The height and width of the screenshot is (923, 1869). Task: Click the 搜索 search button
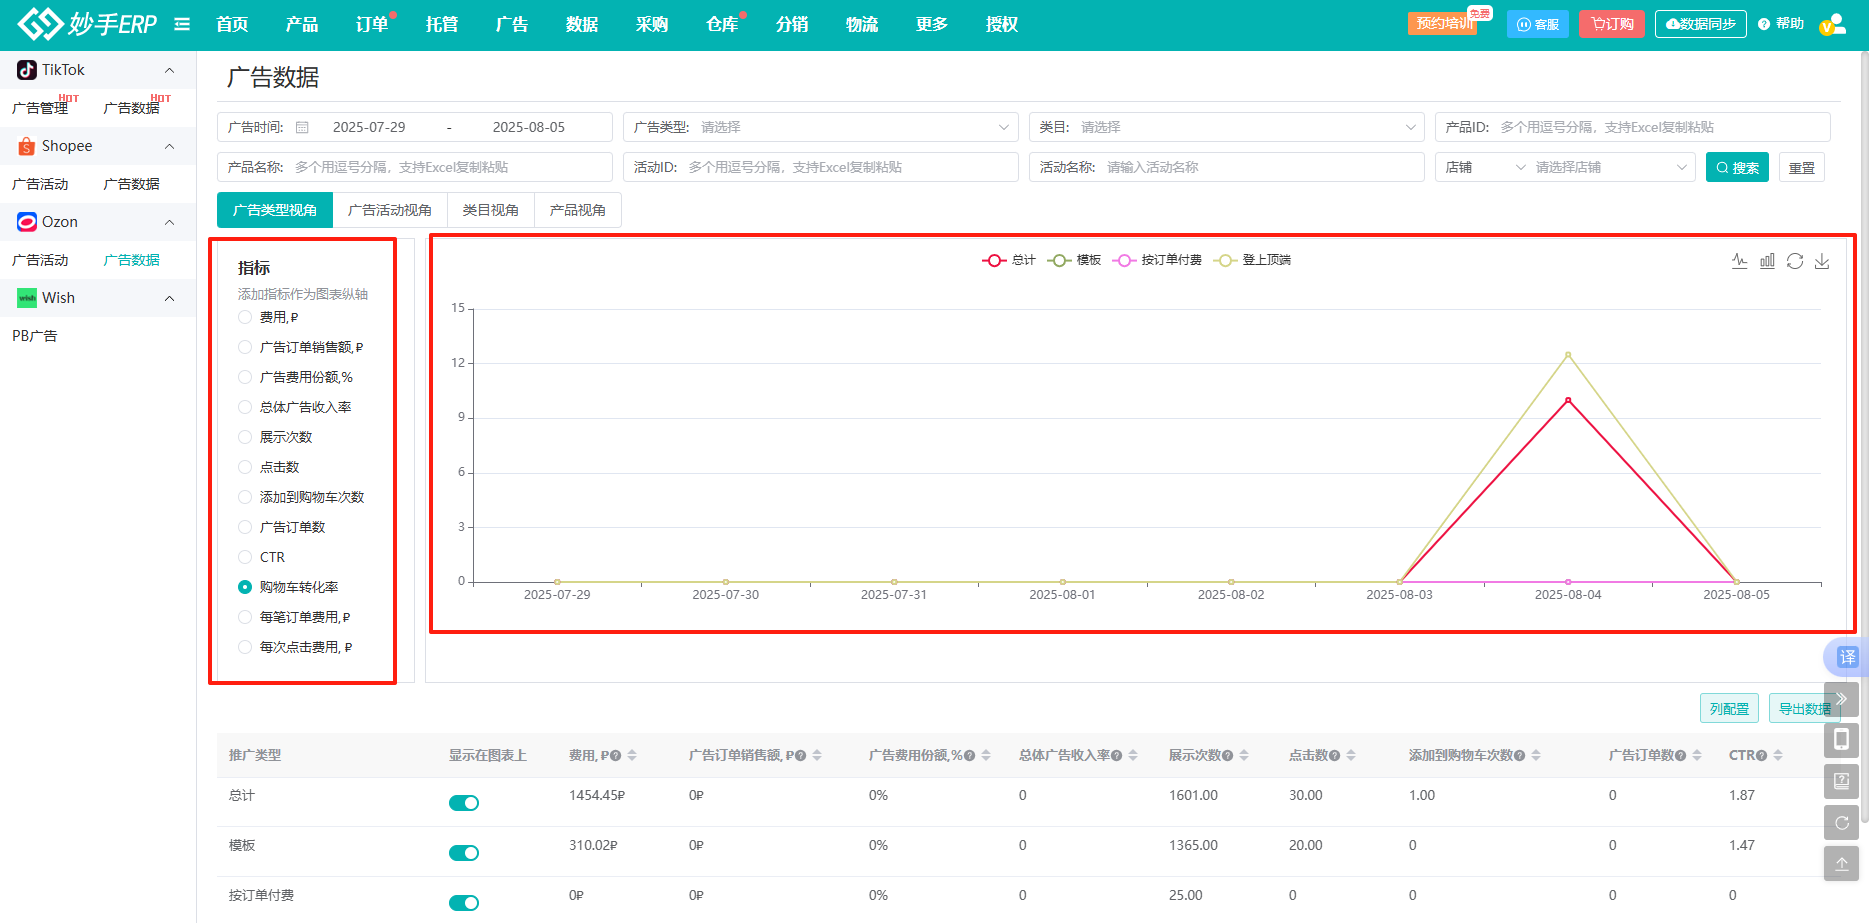pyautogui.click(x=1737, y=167)
